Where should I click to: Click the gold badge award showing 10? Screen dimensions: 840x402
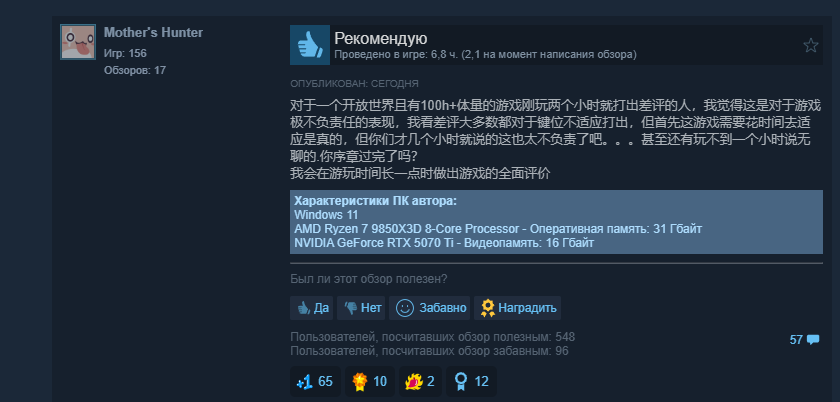370,382
